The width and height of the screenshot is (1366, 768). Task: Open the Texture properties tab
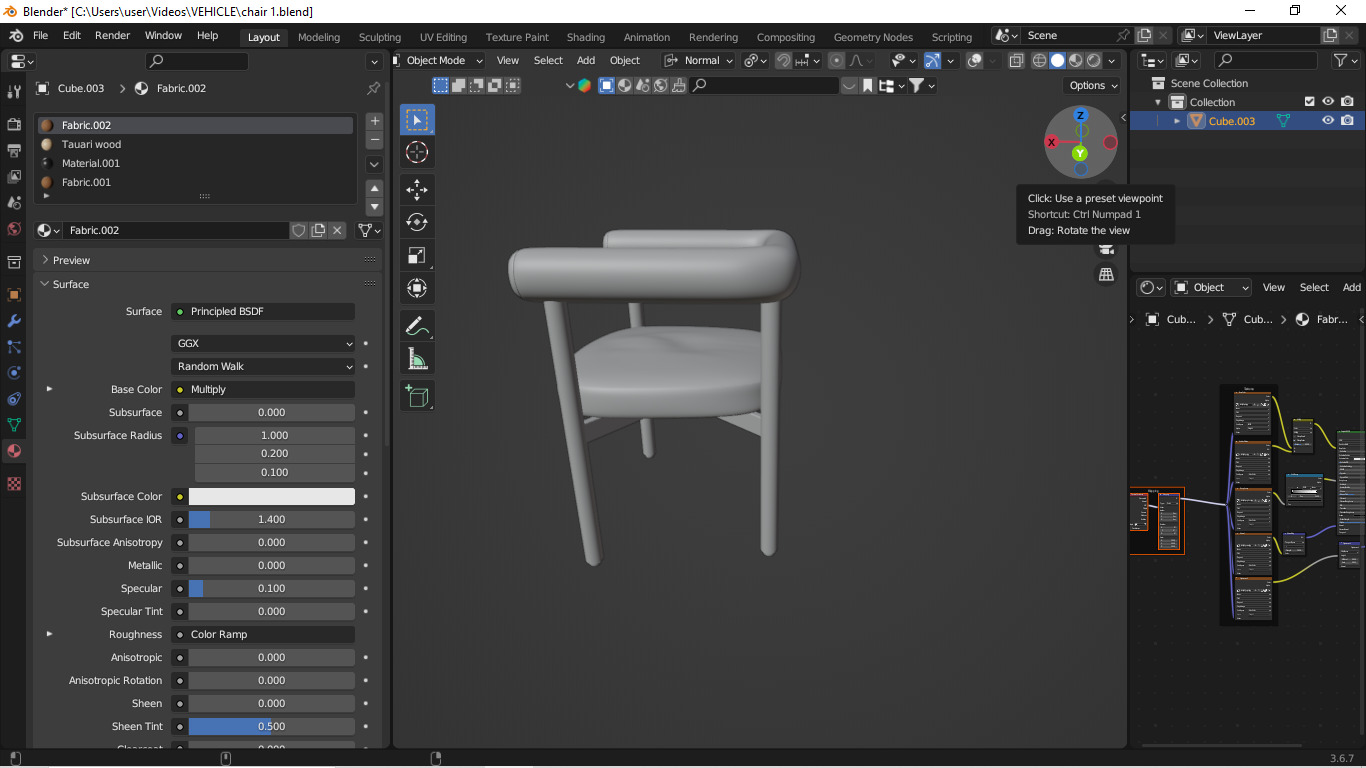coord(14,484)
